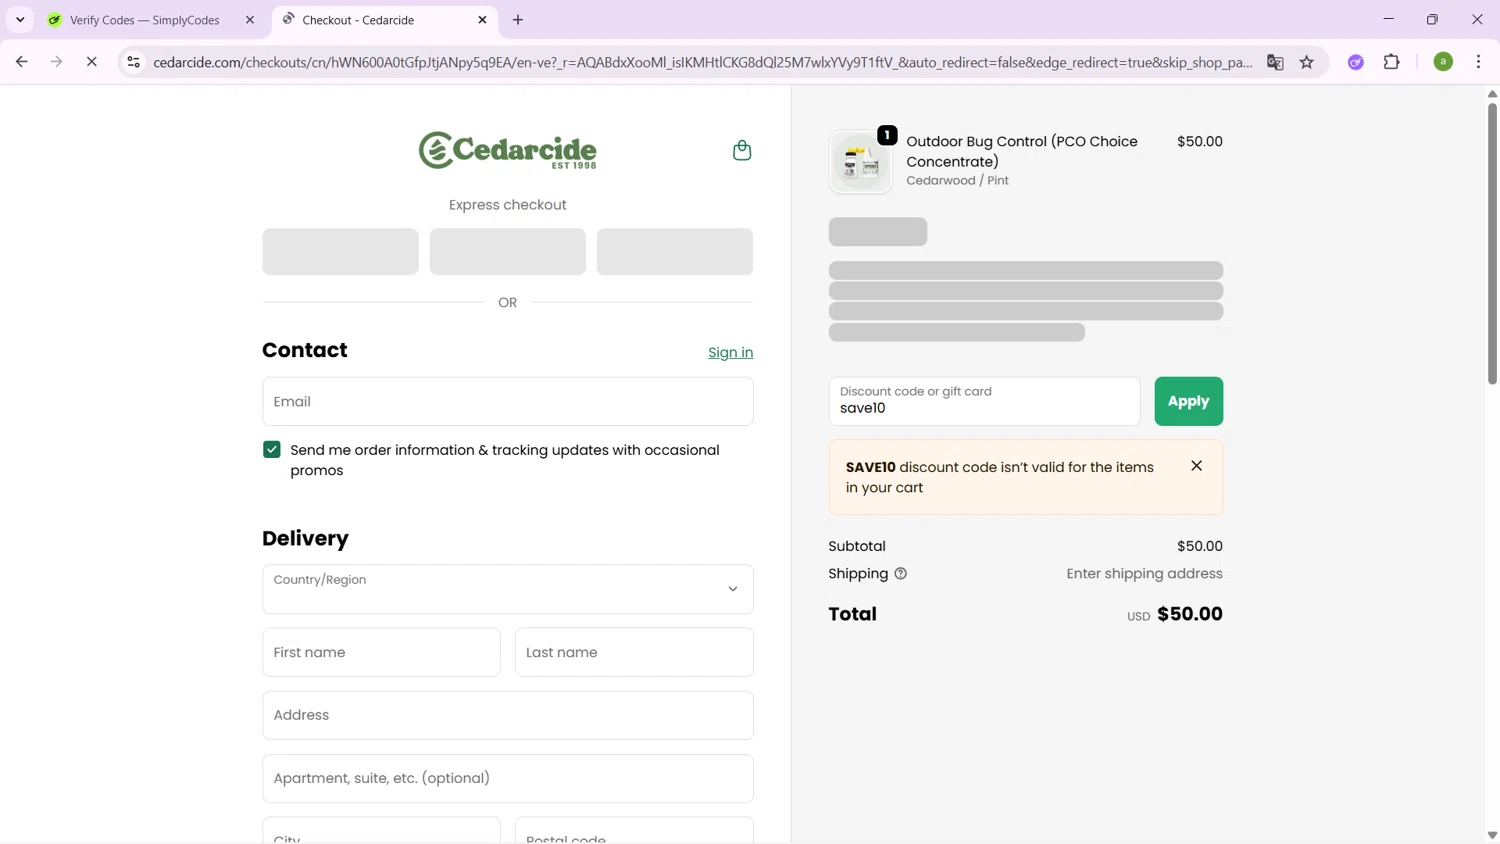Viewport: 1500px width, 844px height.
Task: Open the tab search dropdown arrow
Action: point(20,20)
